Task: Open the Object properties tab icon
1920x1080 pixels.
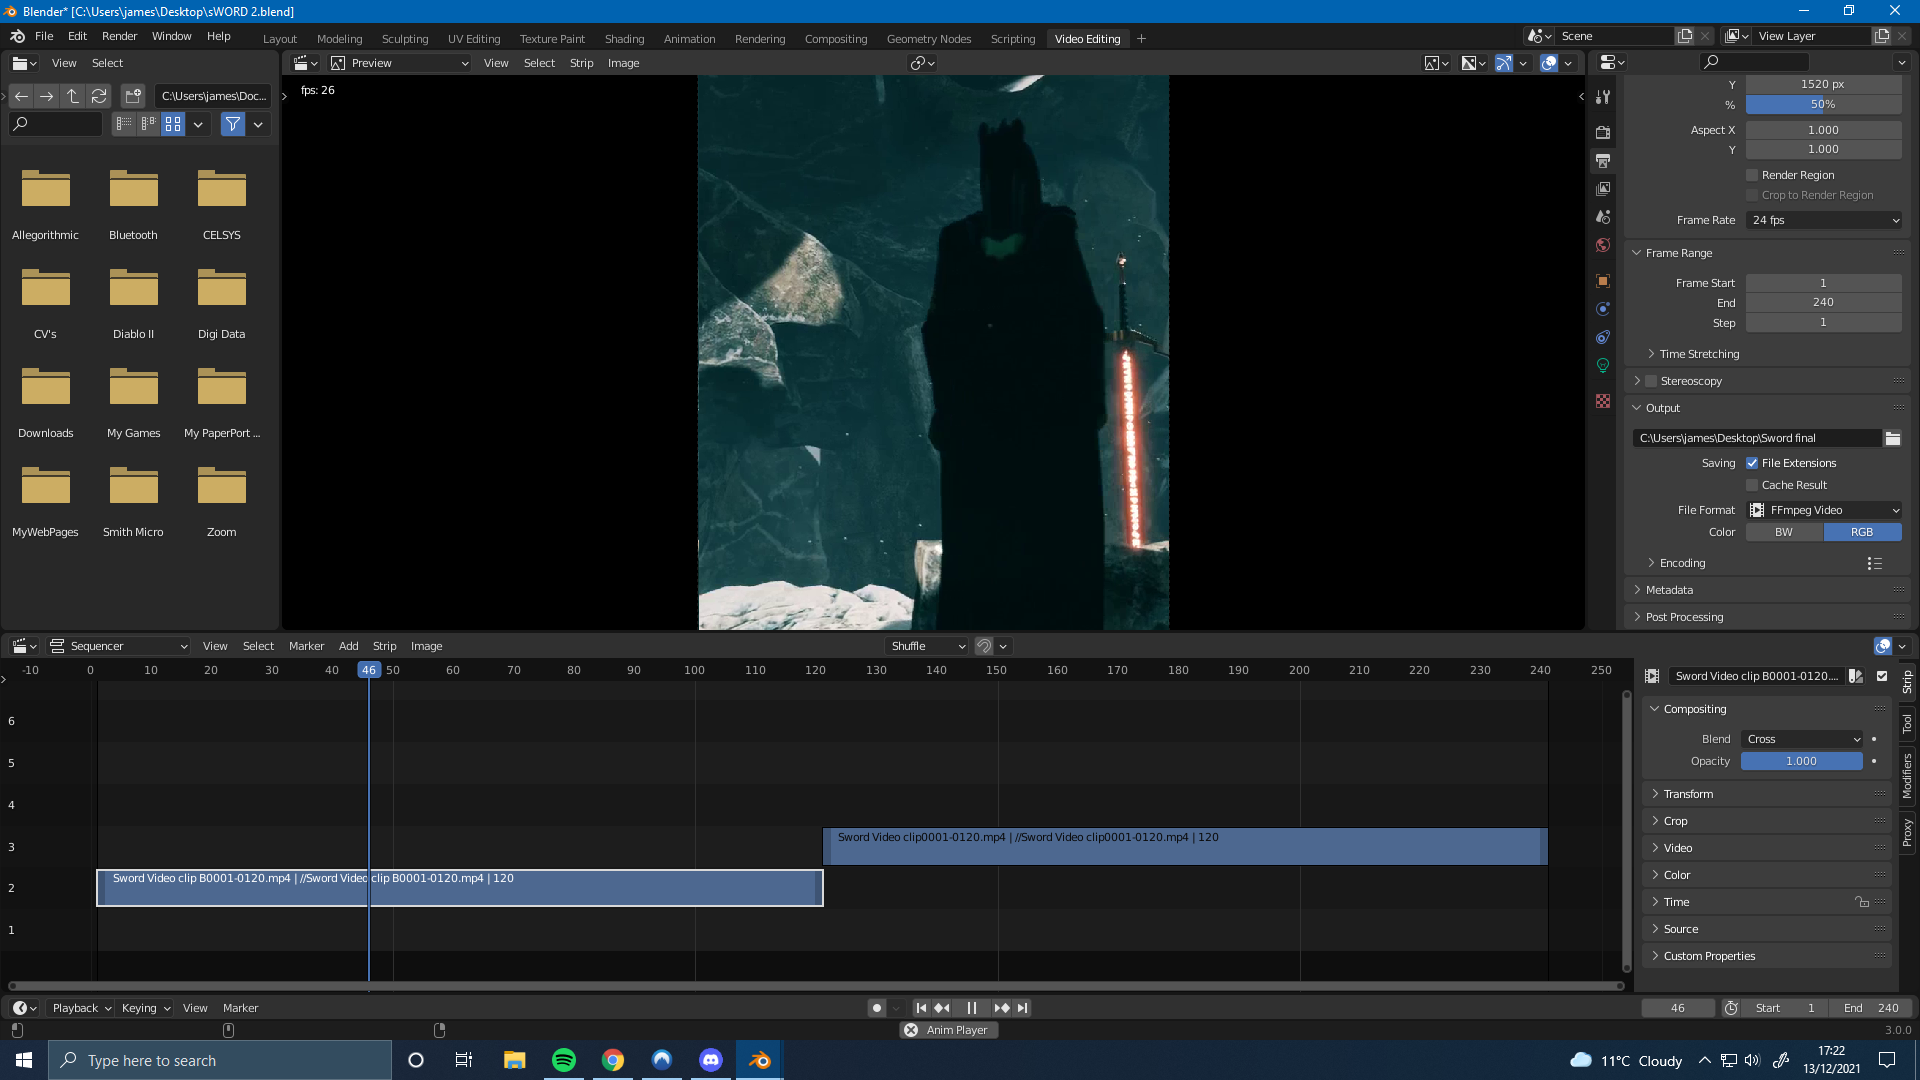Action: (1603, 281)
